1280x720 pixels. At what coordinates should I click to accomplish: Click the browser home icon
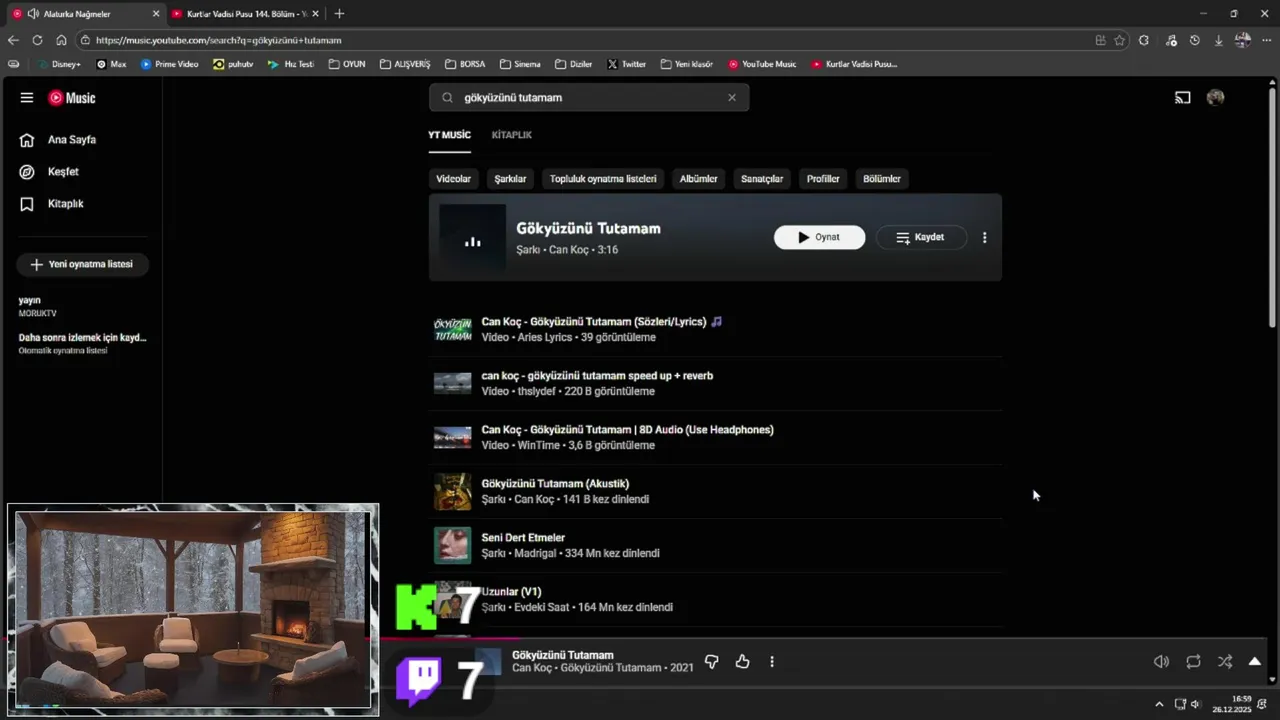point(61,40)
